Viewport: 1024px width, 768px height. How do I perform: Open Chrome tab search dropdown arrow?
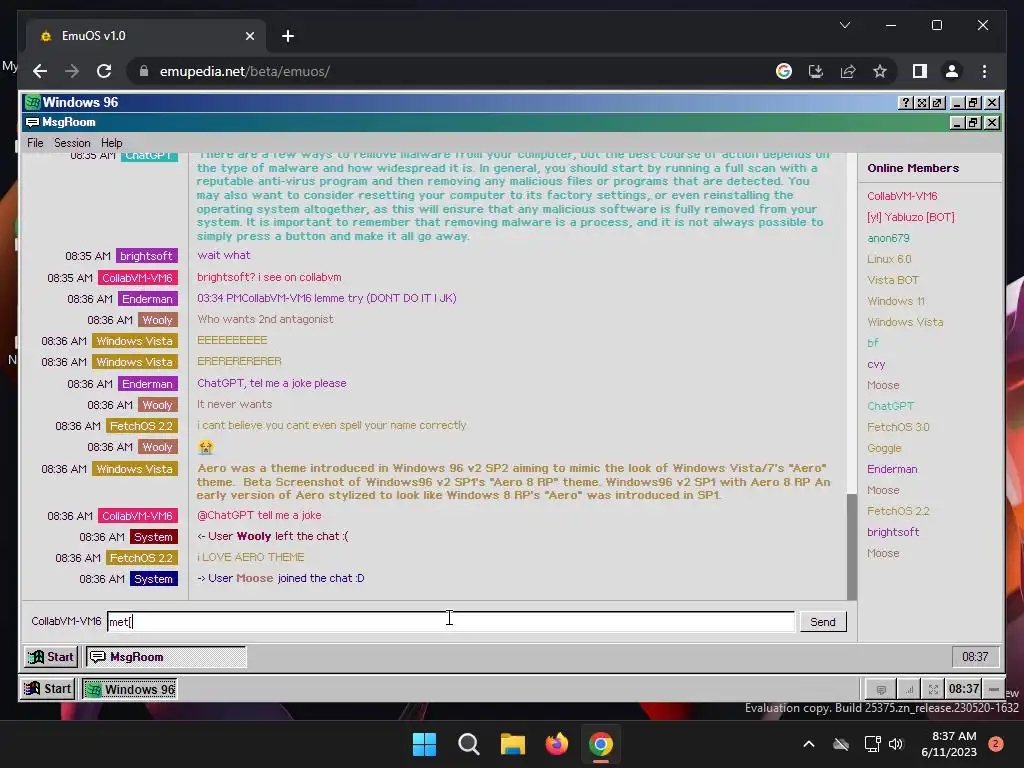[x=844, y=25]
